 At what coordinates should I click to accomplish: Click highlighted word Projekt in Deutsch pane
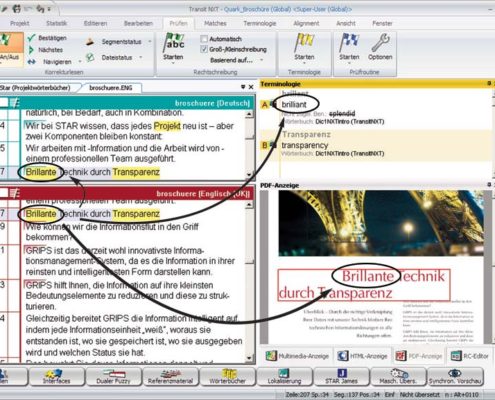click(167, 126)
